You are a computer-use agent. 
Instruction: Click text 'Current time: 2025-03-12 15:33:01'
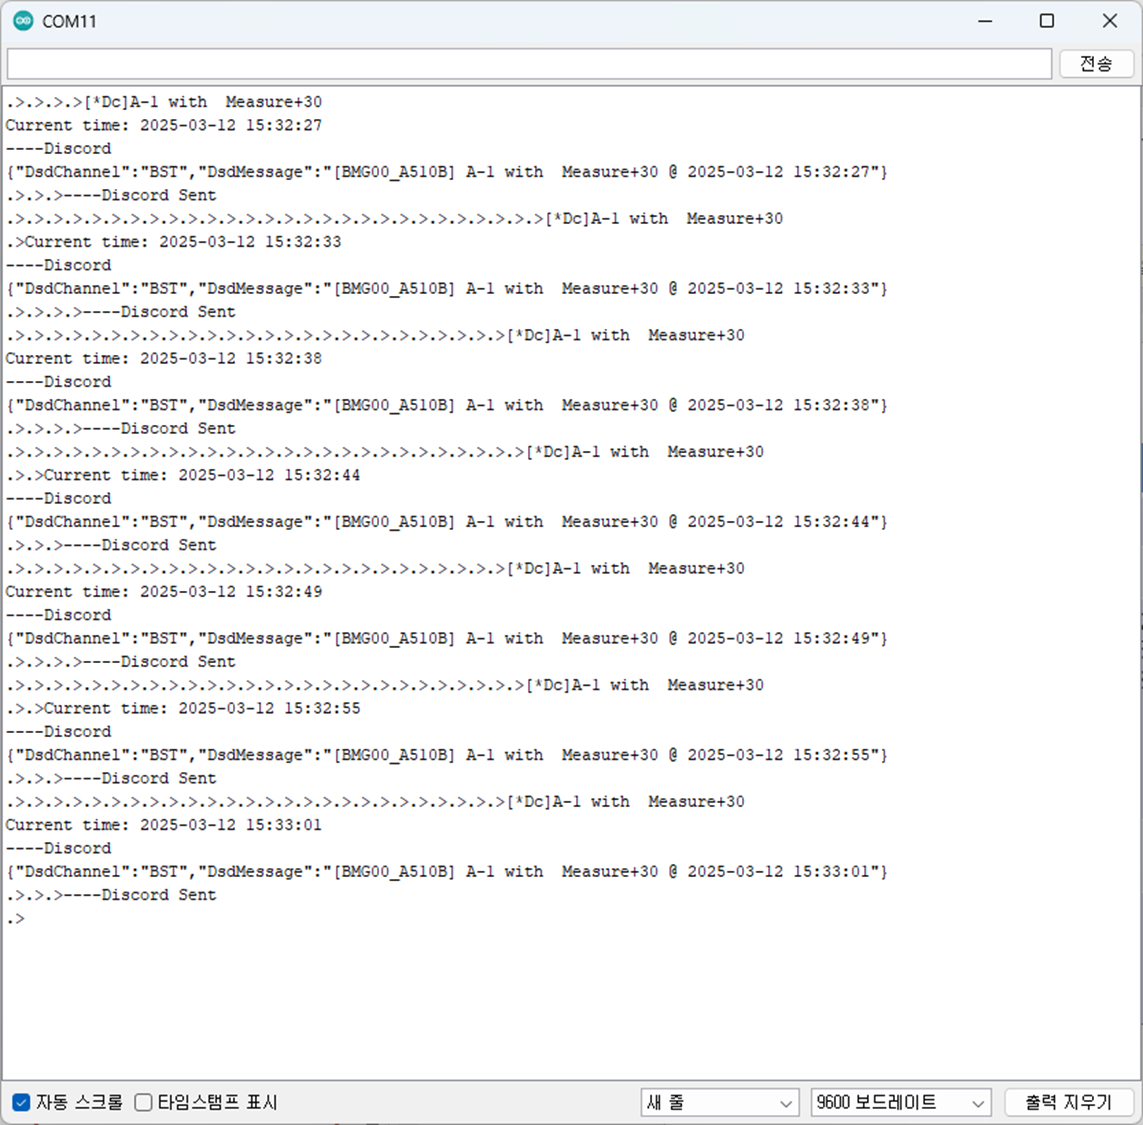[x=164, y=825]
